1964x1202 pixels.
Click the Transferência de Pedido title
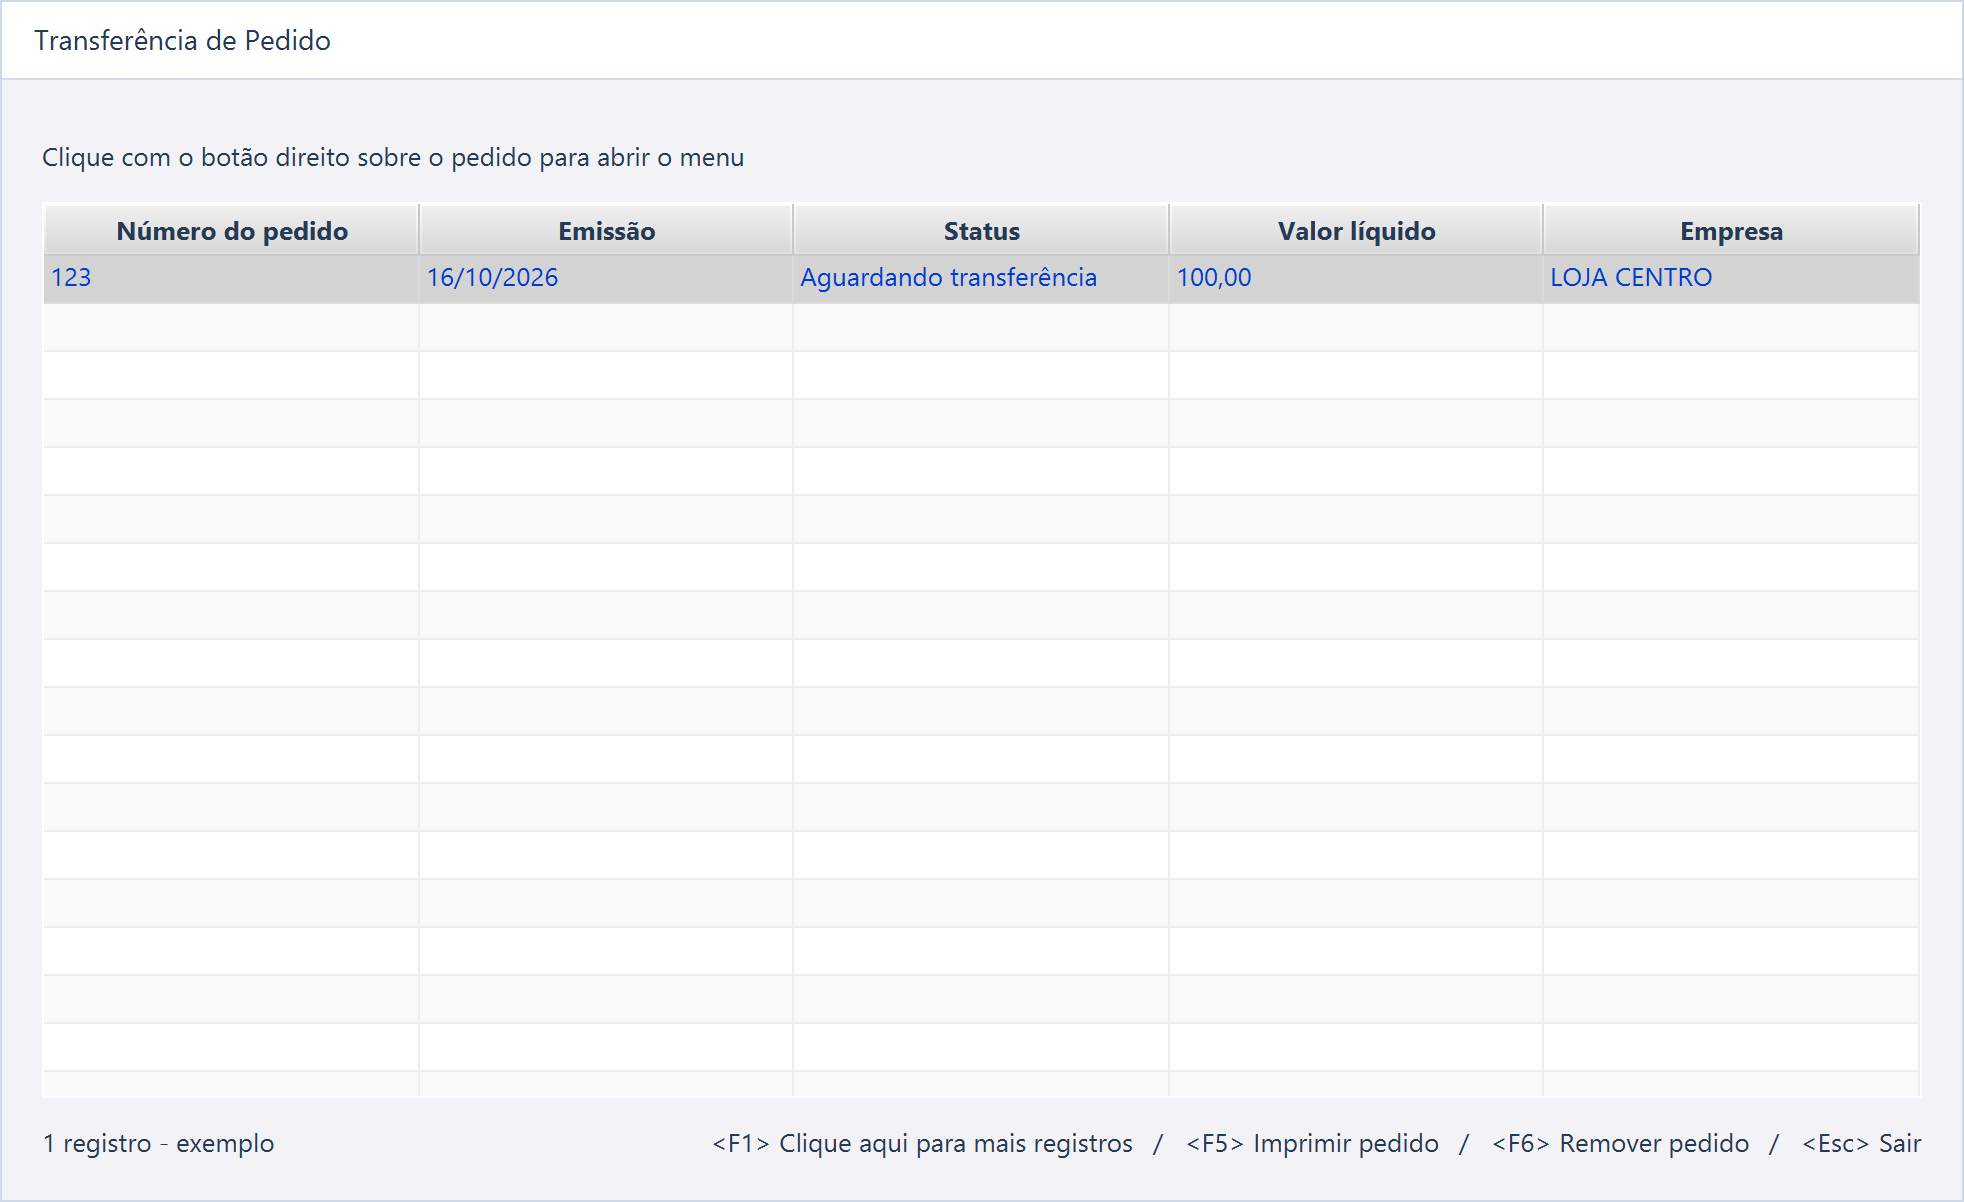coord(182,40)
